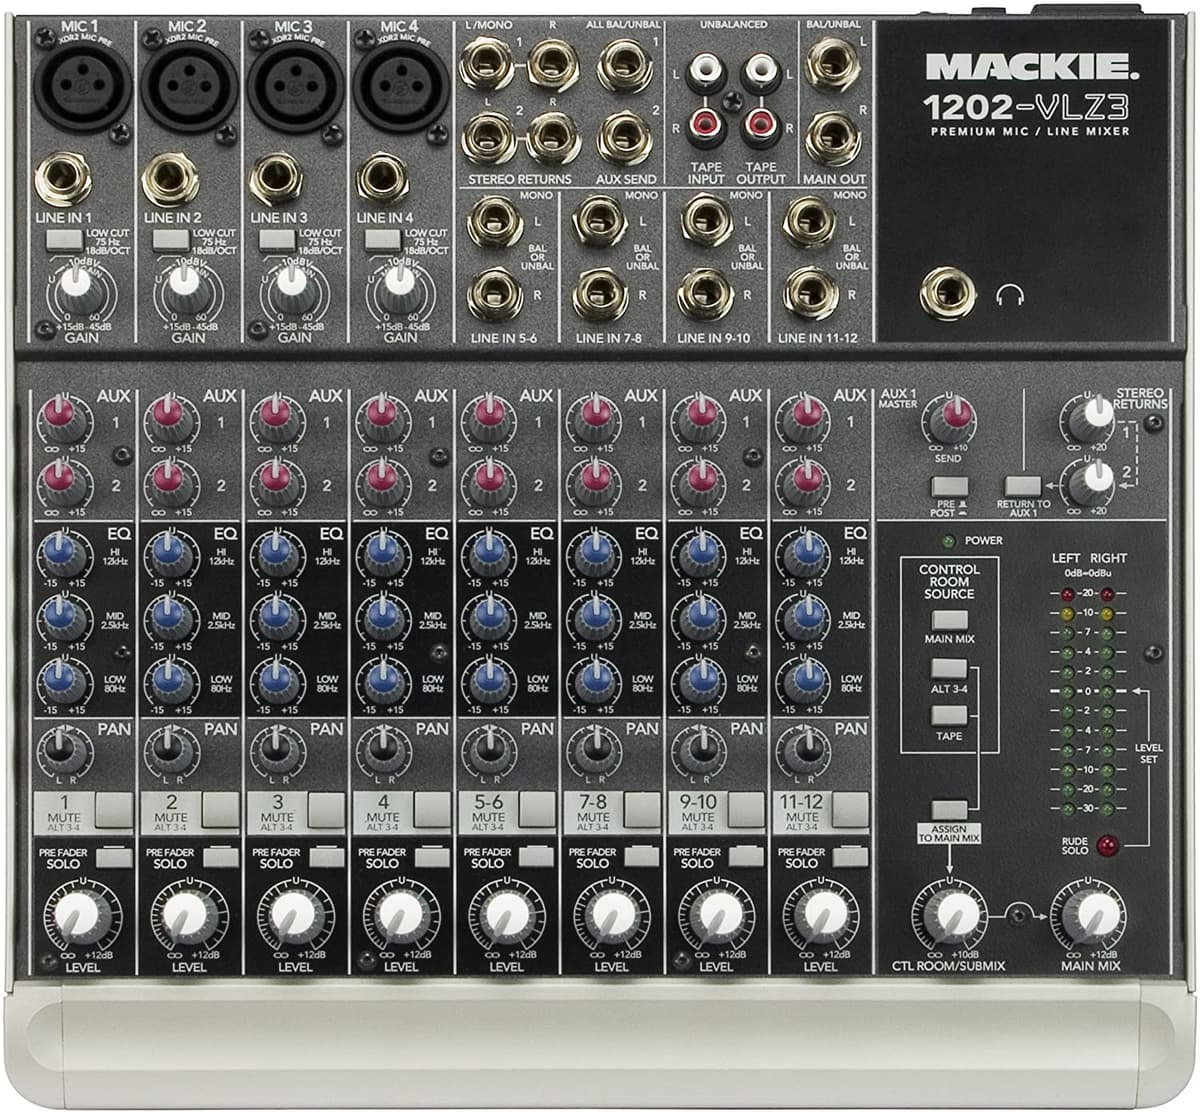
Task: Select TAPE as control room source
Action: tap(949, 716)
